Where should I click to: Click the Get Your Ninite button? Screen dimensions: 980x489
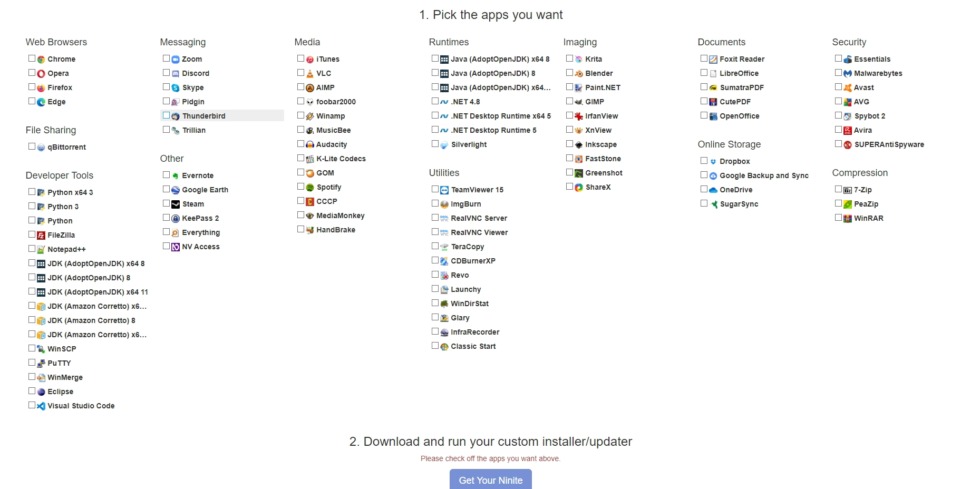[491, 480]
